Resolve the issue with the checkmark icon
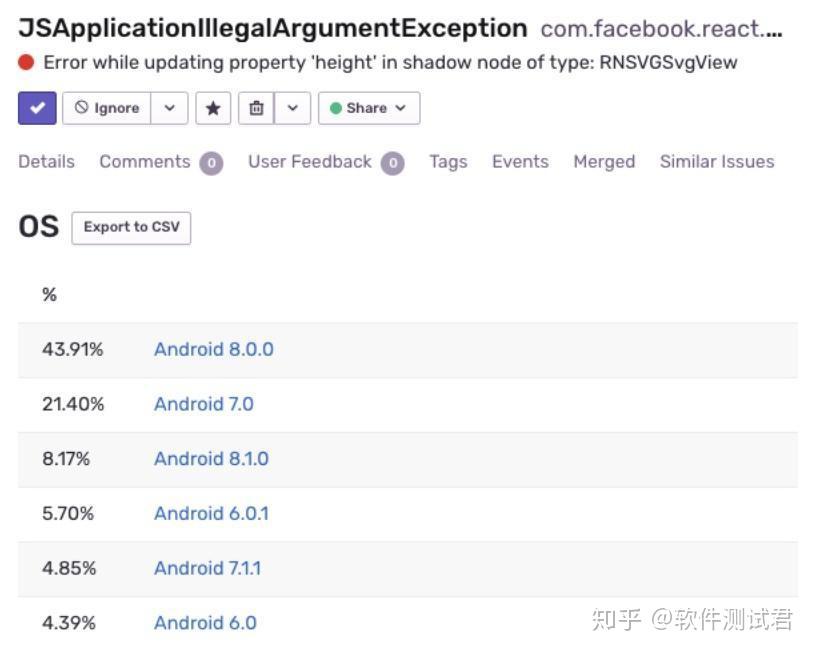Viewport: 814px width, 652px height. click(x=37, y=107)
